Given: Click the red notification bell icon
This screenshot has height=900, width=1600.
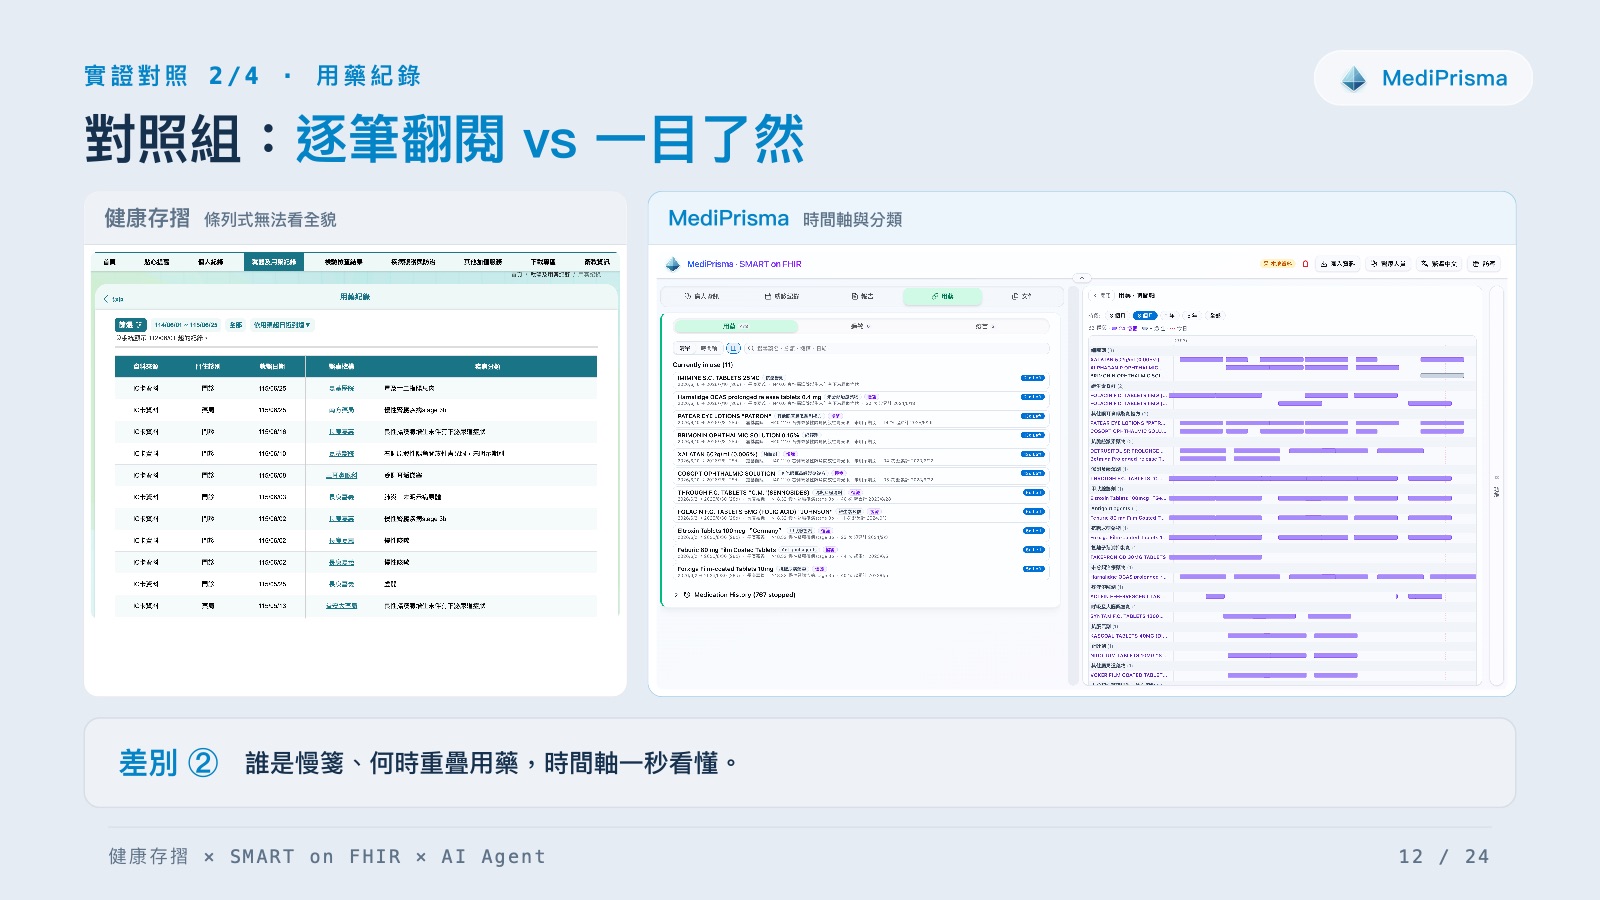Looking at the screenshot, I should 1305,264.
